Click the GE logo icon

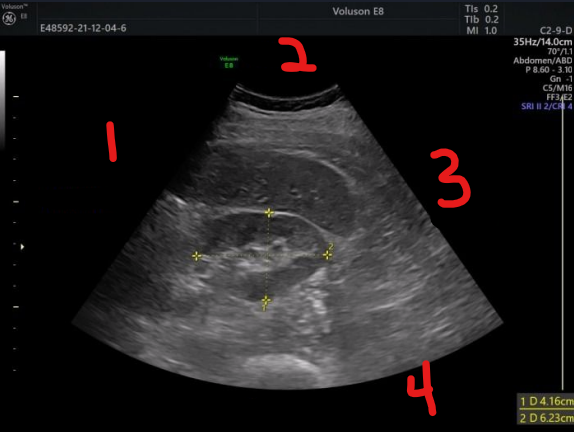[x=9, y=18]
